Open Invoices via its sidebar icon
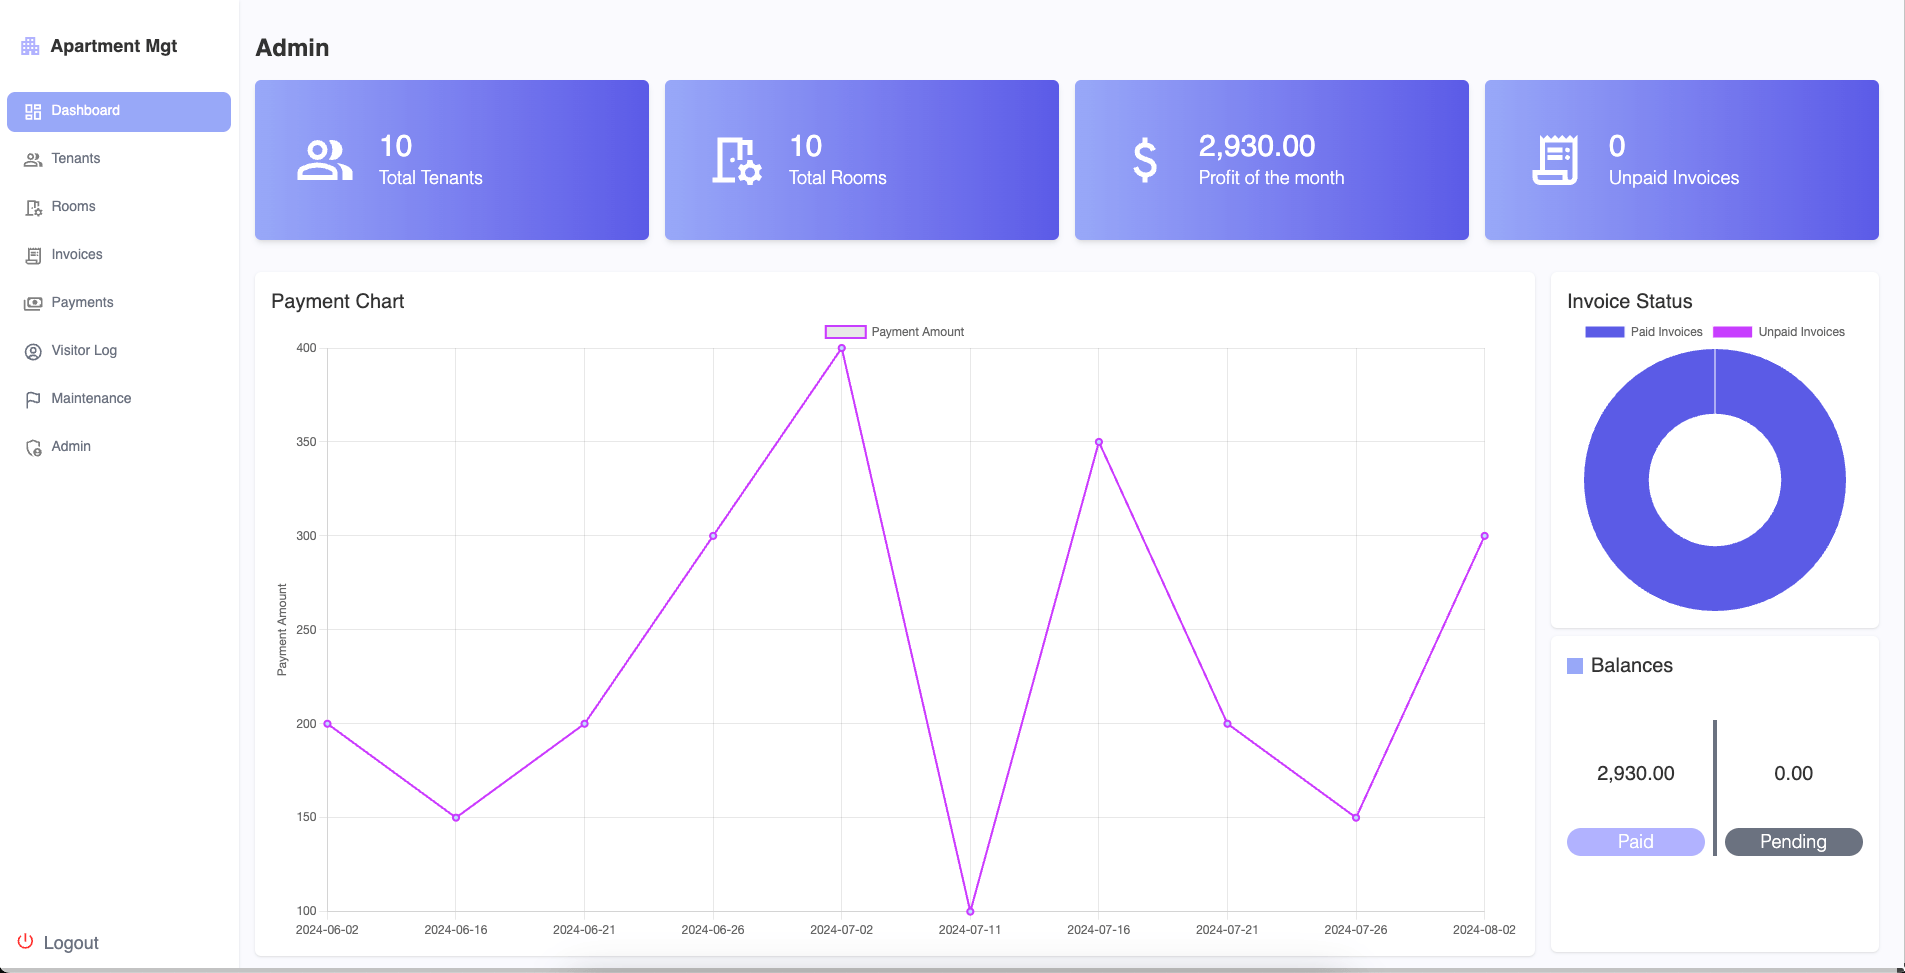1905x973 pixels. [32, 254]
